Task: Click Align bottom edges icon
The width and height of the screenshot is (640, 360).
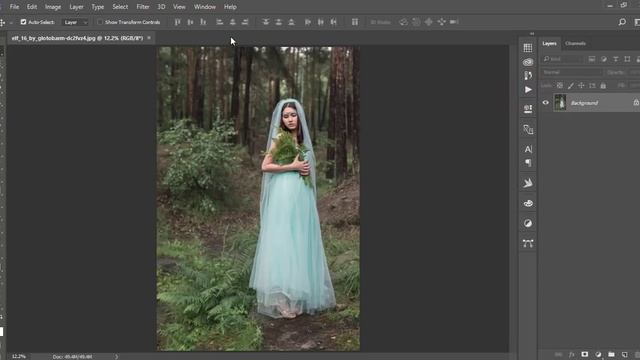Action: [203, 22]
